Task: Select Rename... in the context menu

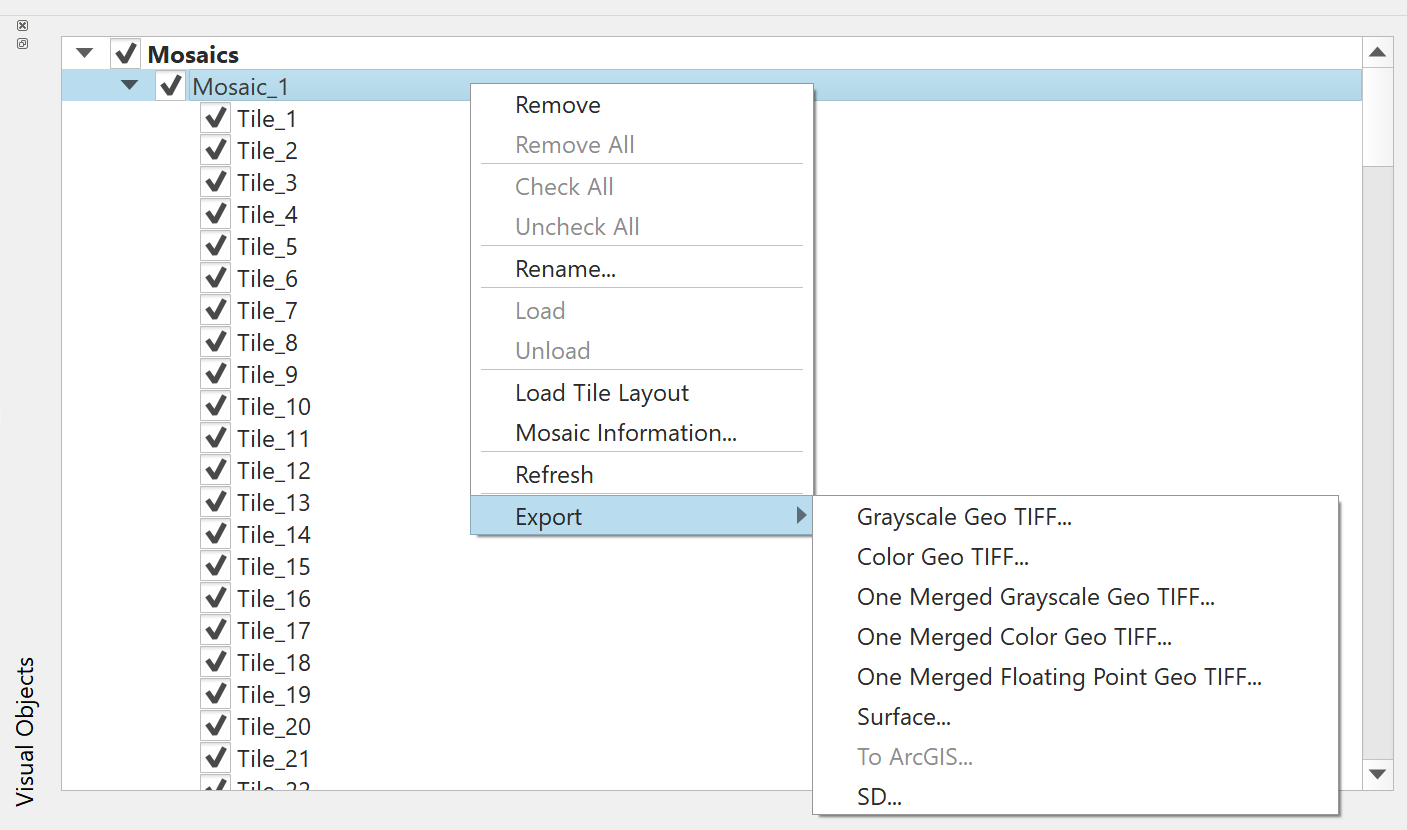Action: click(x=565, y=269)
